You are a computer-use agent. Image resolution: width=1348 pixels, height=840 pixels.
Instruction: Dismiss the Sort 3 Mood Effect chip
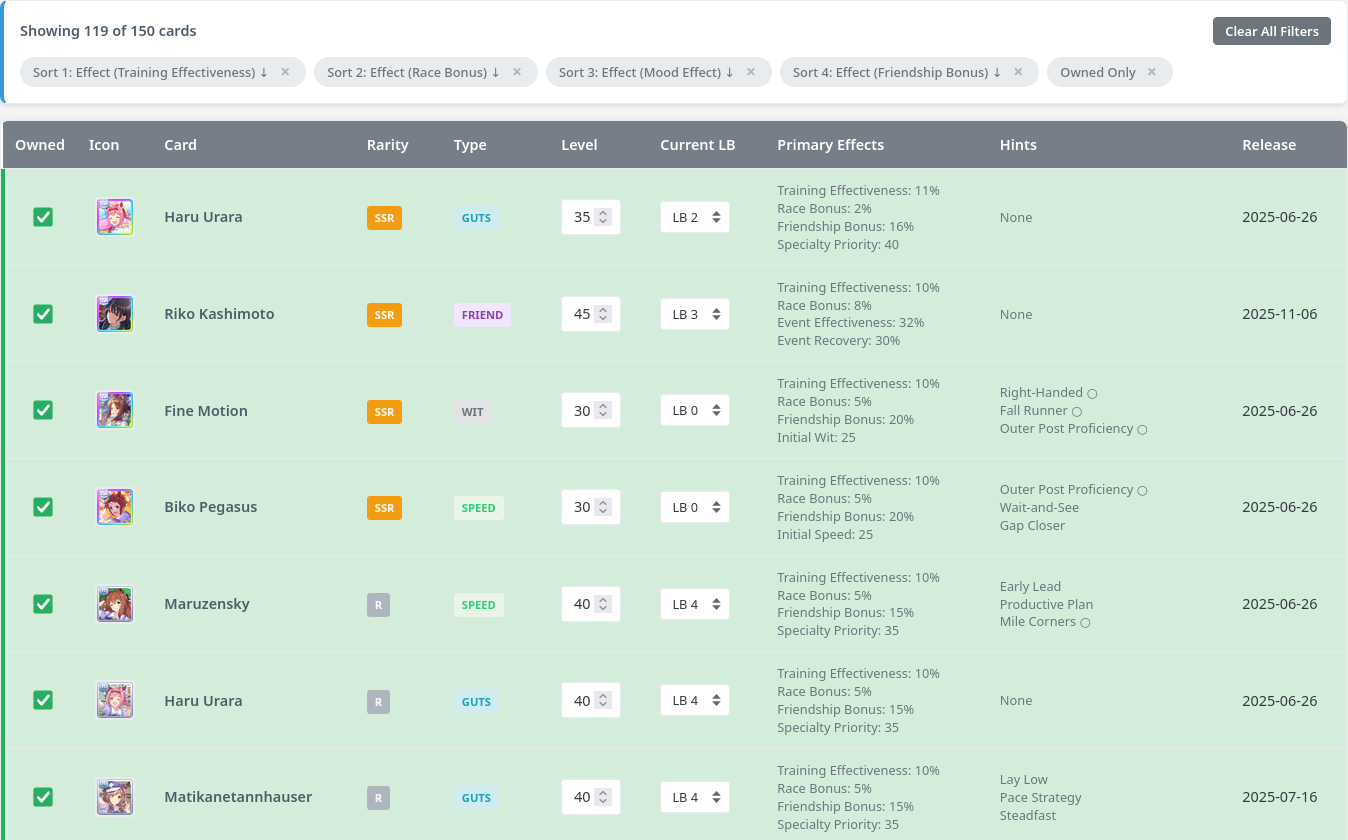coord(751,72)
